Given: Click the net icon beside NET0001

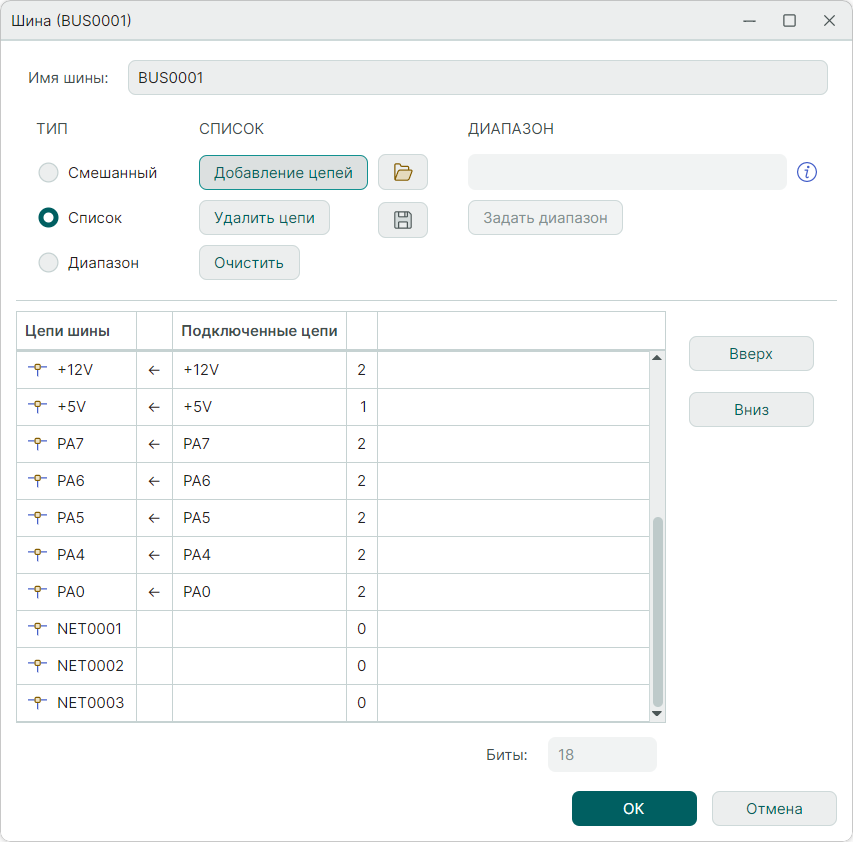Looking at the screenshot, I should click(38, 629).
